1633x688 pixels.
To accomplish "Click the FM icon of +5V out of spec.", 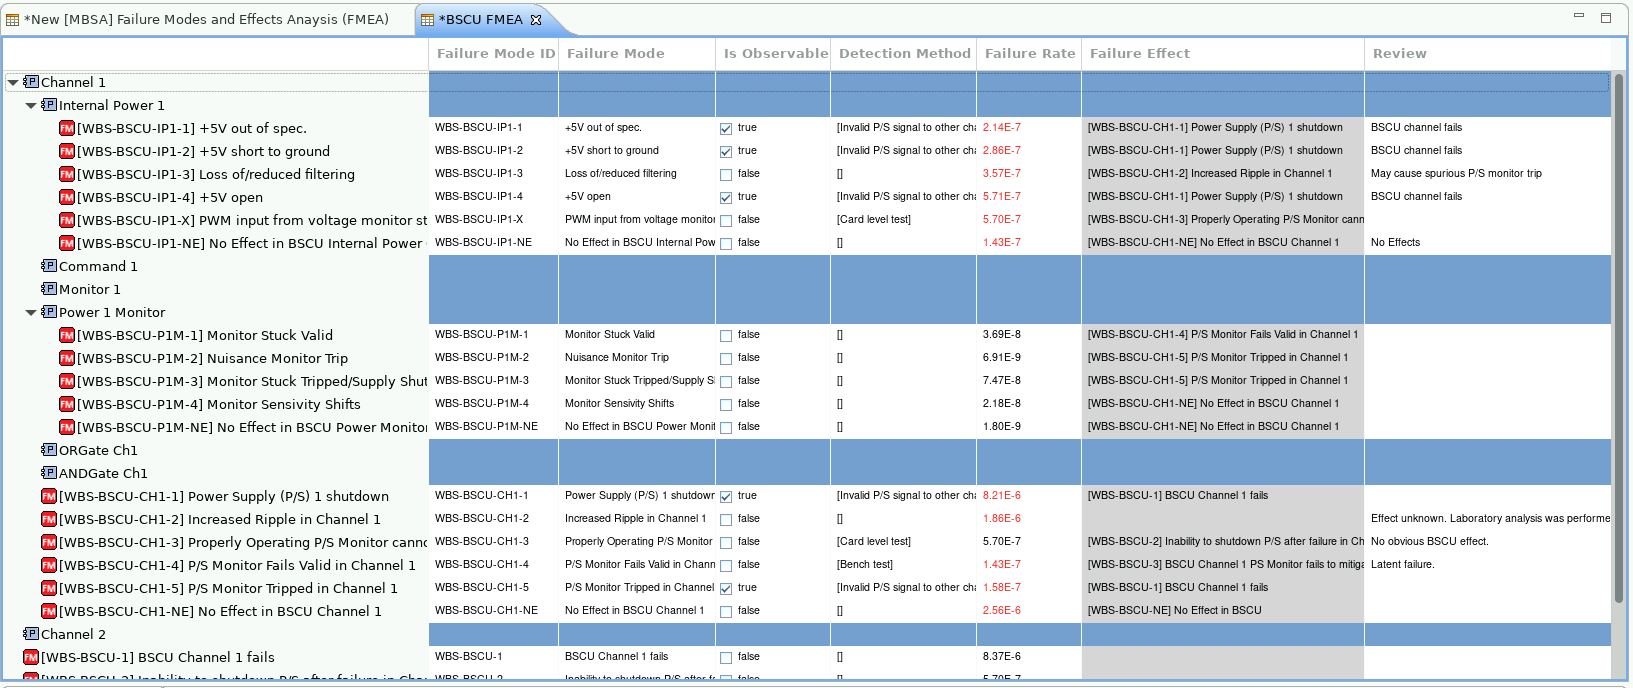I will [67, 128].
